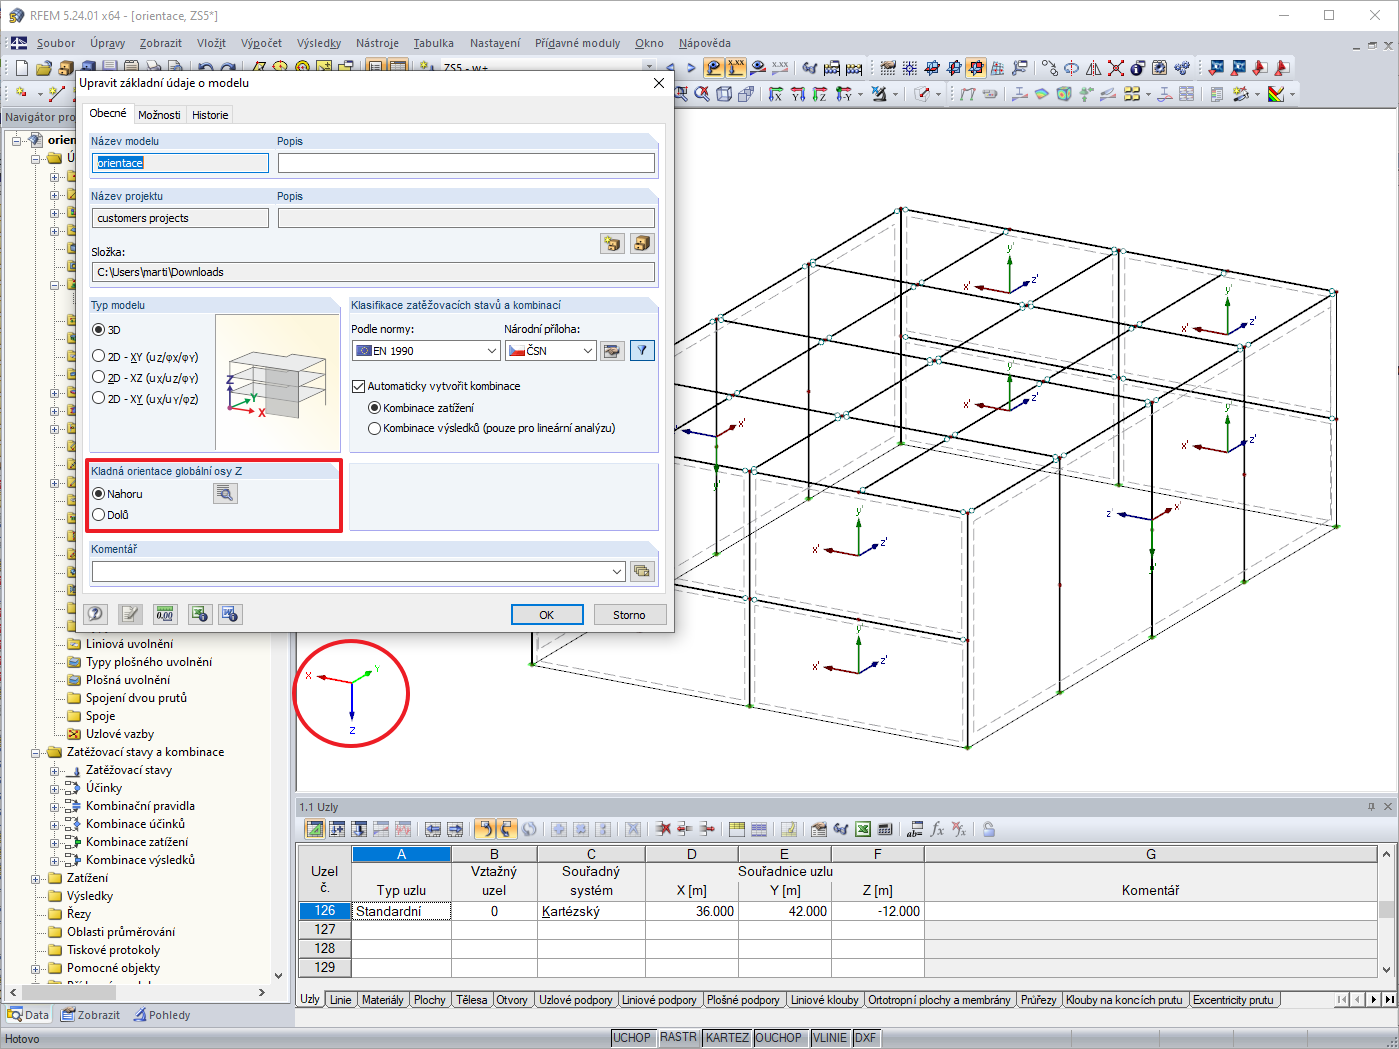Switch to the Historie tab
Screen dimensions: 1399x1049
210,115
